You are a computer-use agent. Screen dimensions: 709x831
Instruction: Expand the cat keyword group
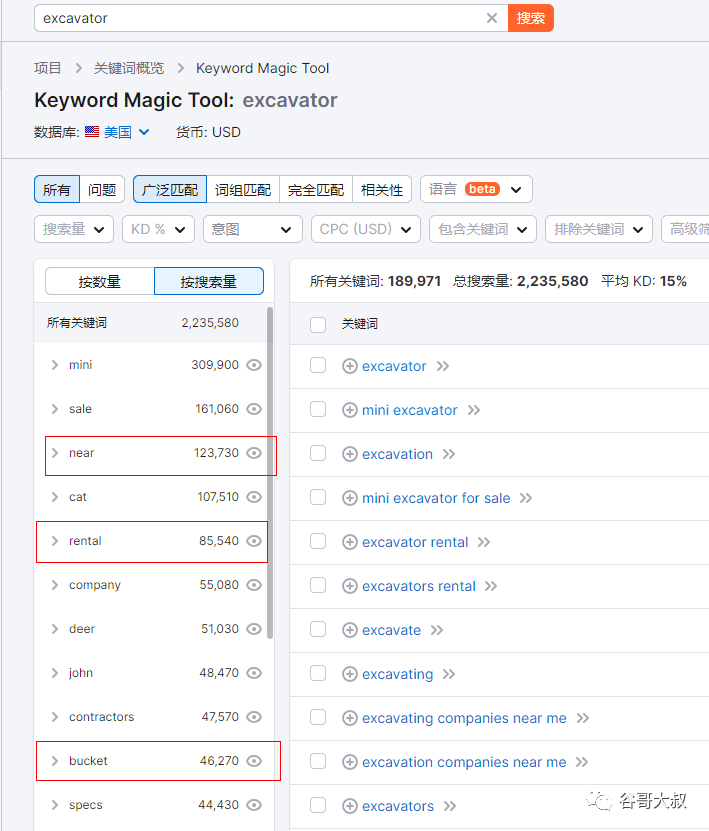coord(55,497)
